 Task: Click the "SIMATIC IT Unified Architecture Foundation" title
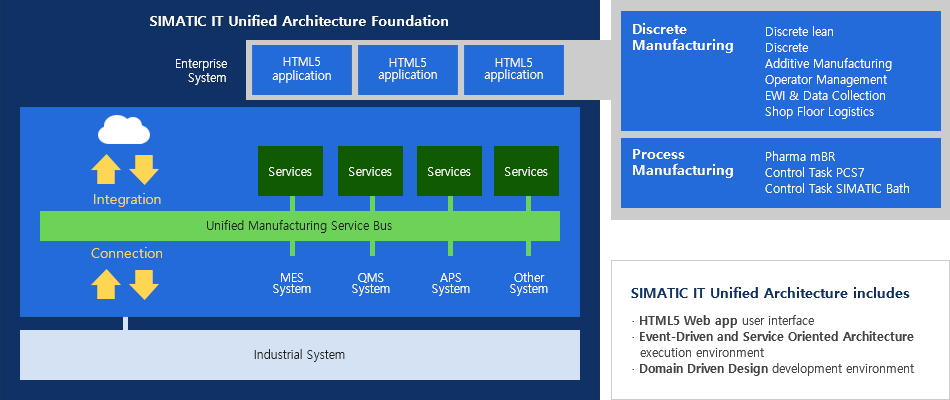click(299, 21)
